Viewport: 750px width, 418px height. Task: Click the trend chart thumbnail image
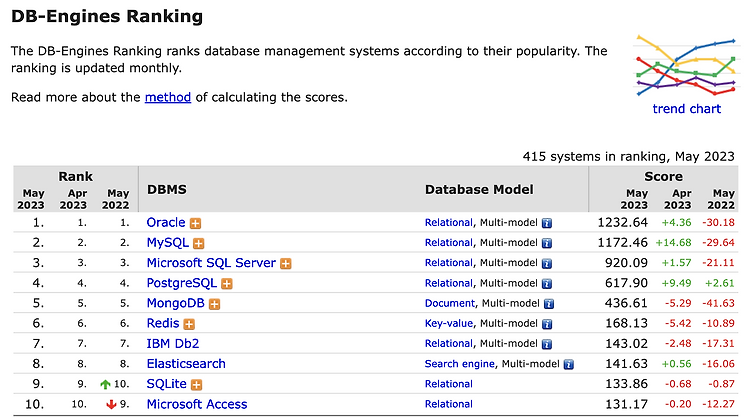[x=686, y=66]
